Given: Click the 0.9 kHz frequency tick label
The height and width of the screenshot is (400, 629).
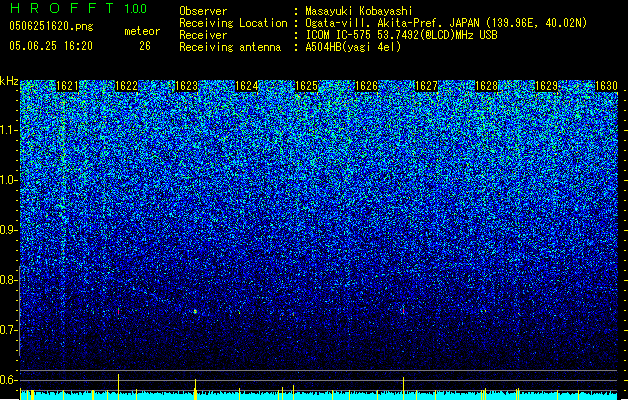Looking at the screenshot, I should click(8, 230).
